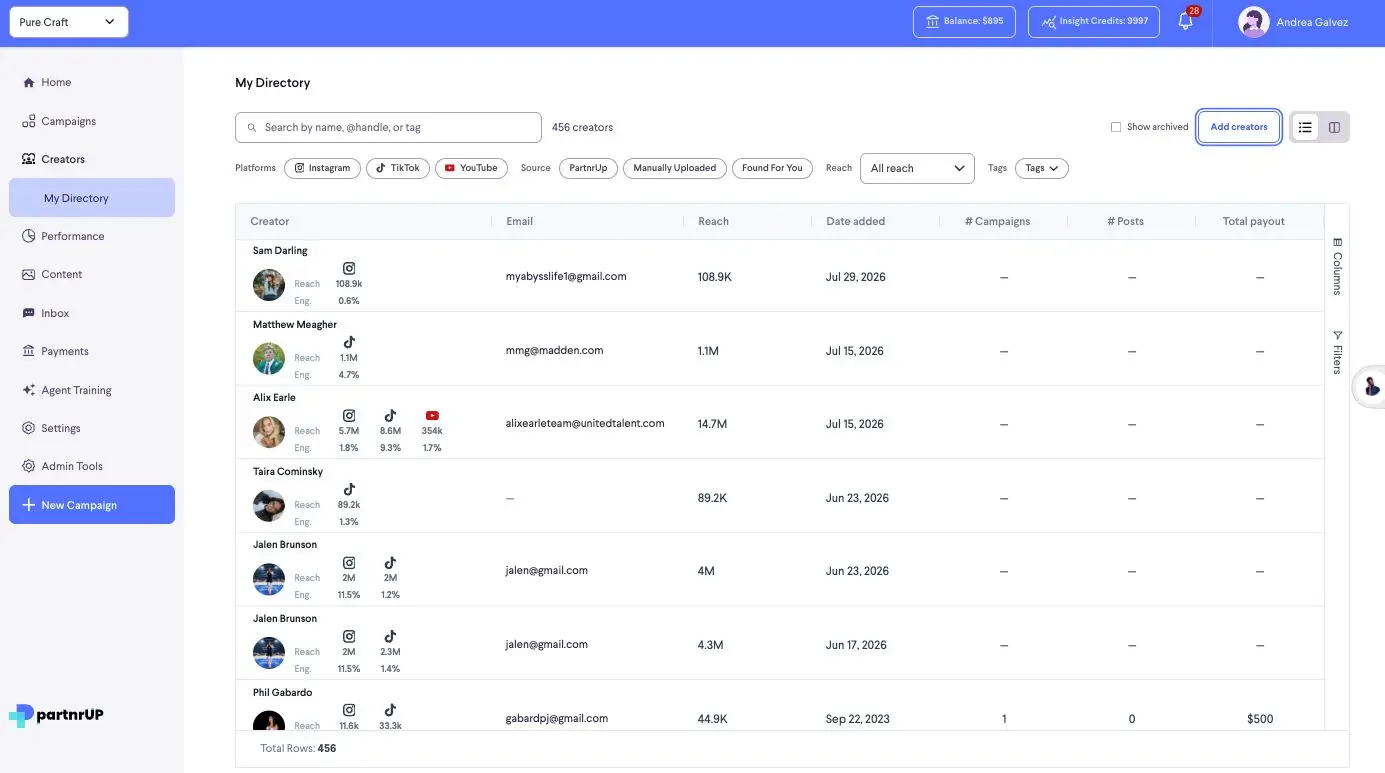This screenshot has height=773, width=1385.
Task: Click the $500 payout cell
Action: coord(1260,719)
